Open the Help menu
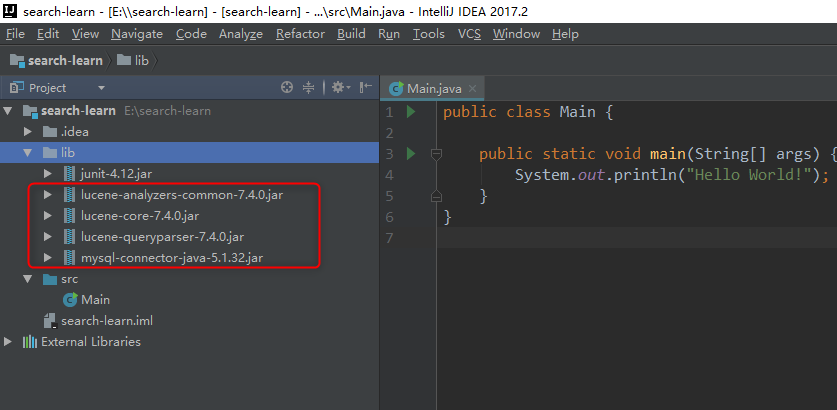 click(x=565, y=34)
